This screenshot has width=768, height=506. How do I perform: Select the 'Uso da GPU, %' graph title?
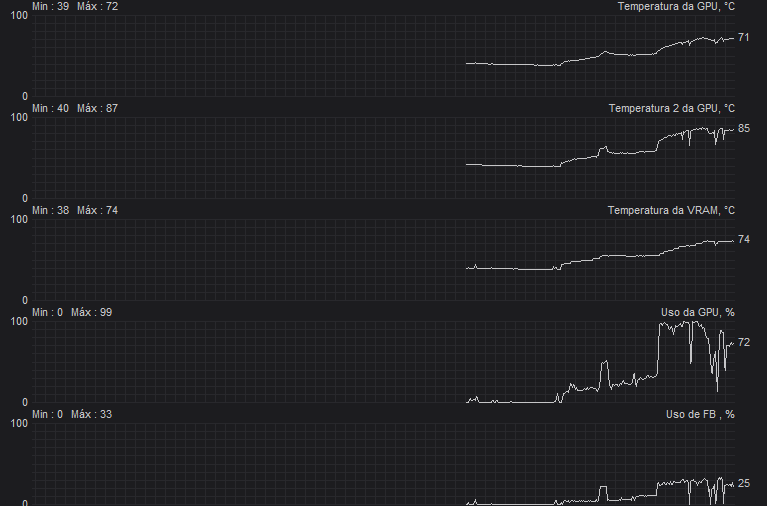[x=698, y=313]
